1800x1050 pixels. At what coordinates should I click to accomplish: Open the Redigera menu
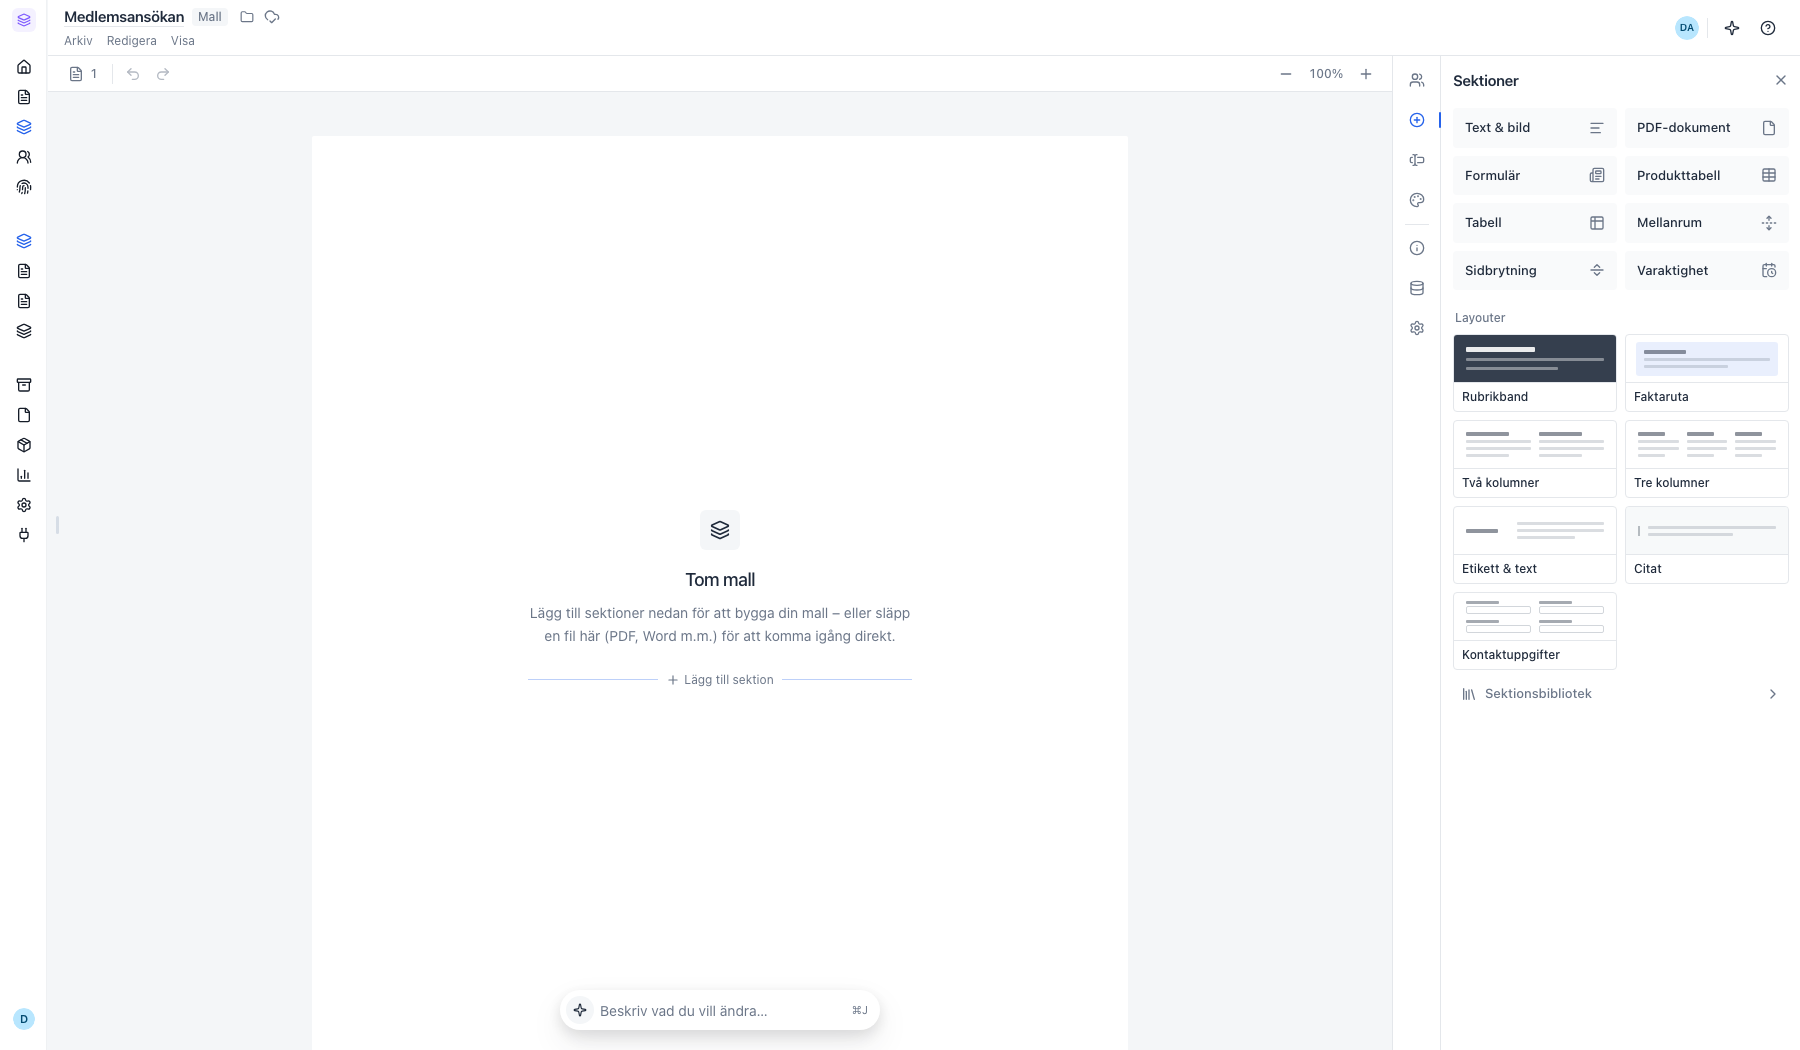132,41
